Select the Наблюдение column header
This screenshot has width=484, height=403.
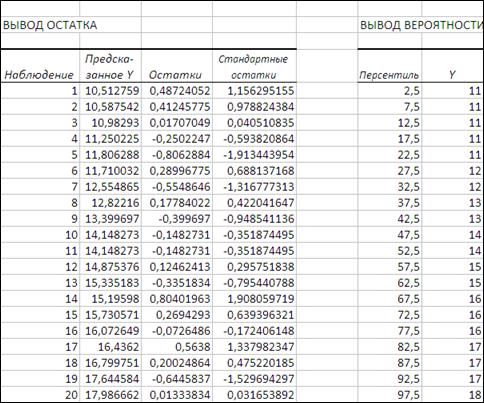point(39,75)
